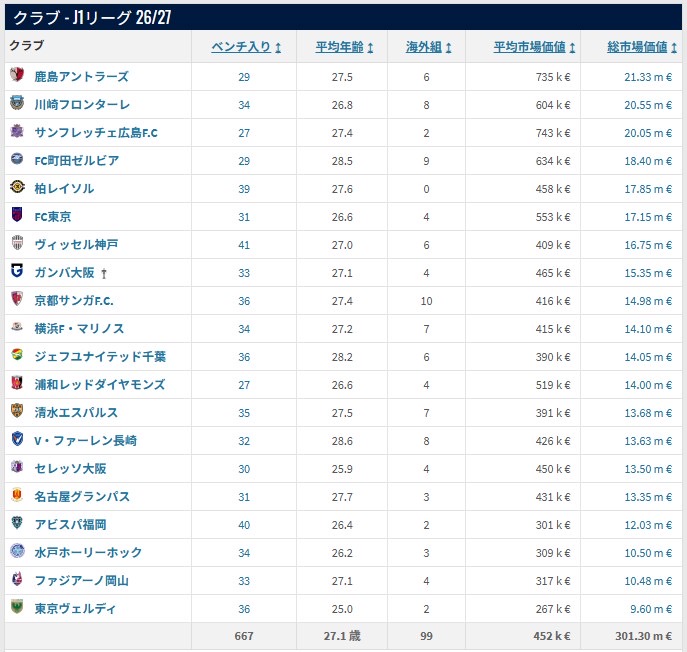This screenshot has height=652, width=687.
Task: Click the アビスパ福岡 club crest icon
Action: point(17,522)
